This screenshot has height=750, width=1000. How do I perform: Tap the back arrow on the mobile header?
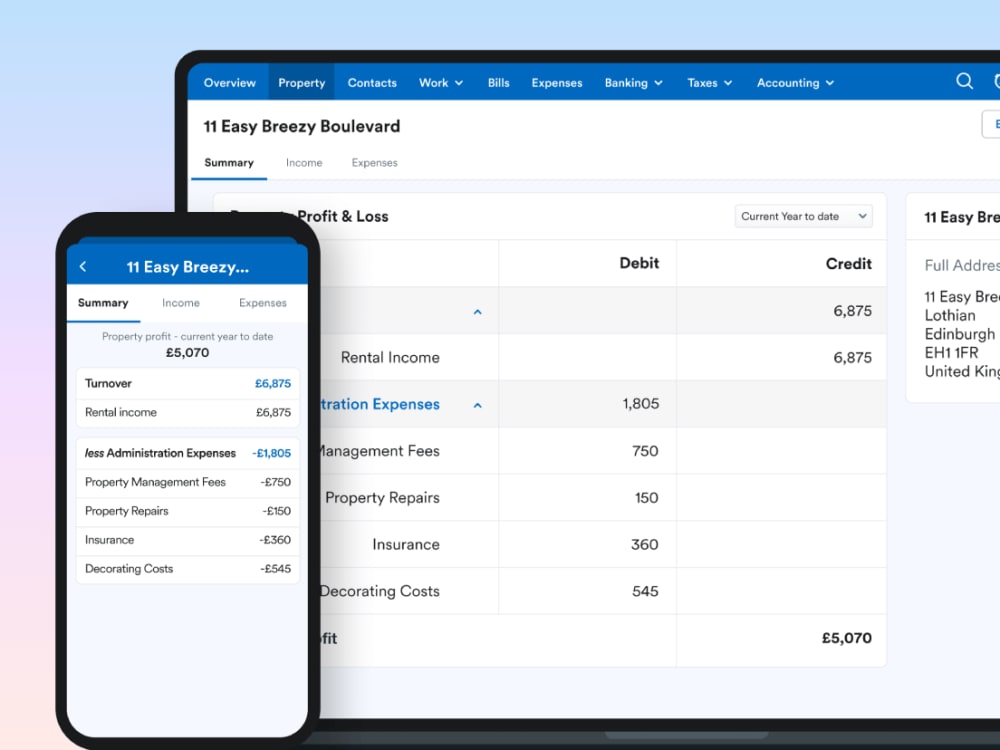click(x=83, y=266)
